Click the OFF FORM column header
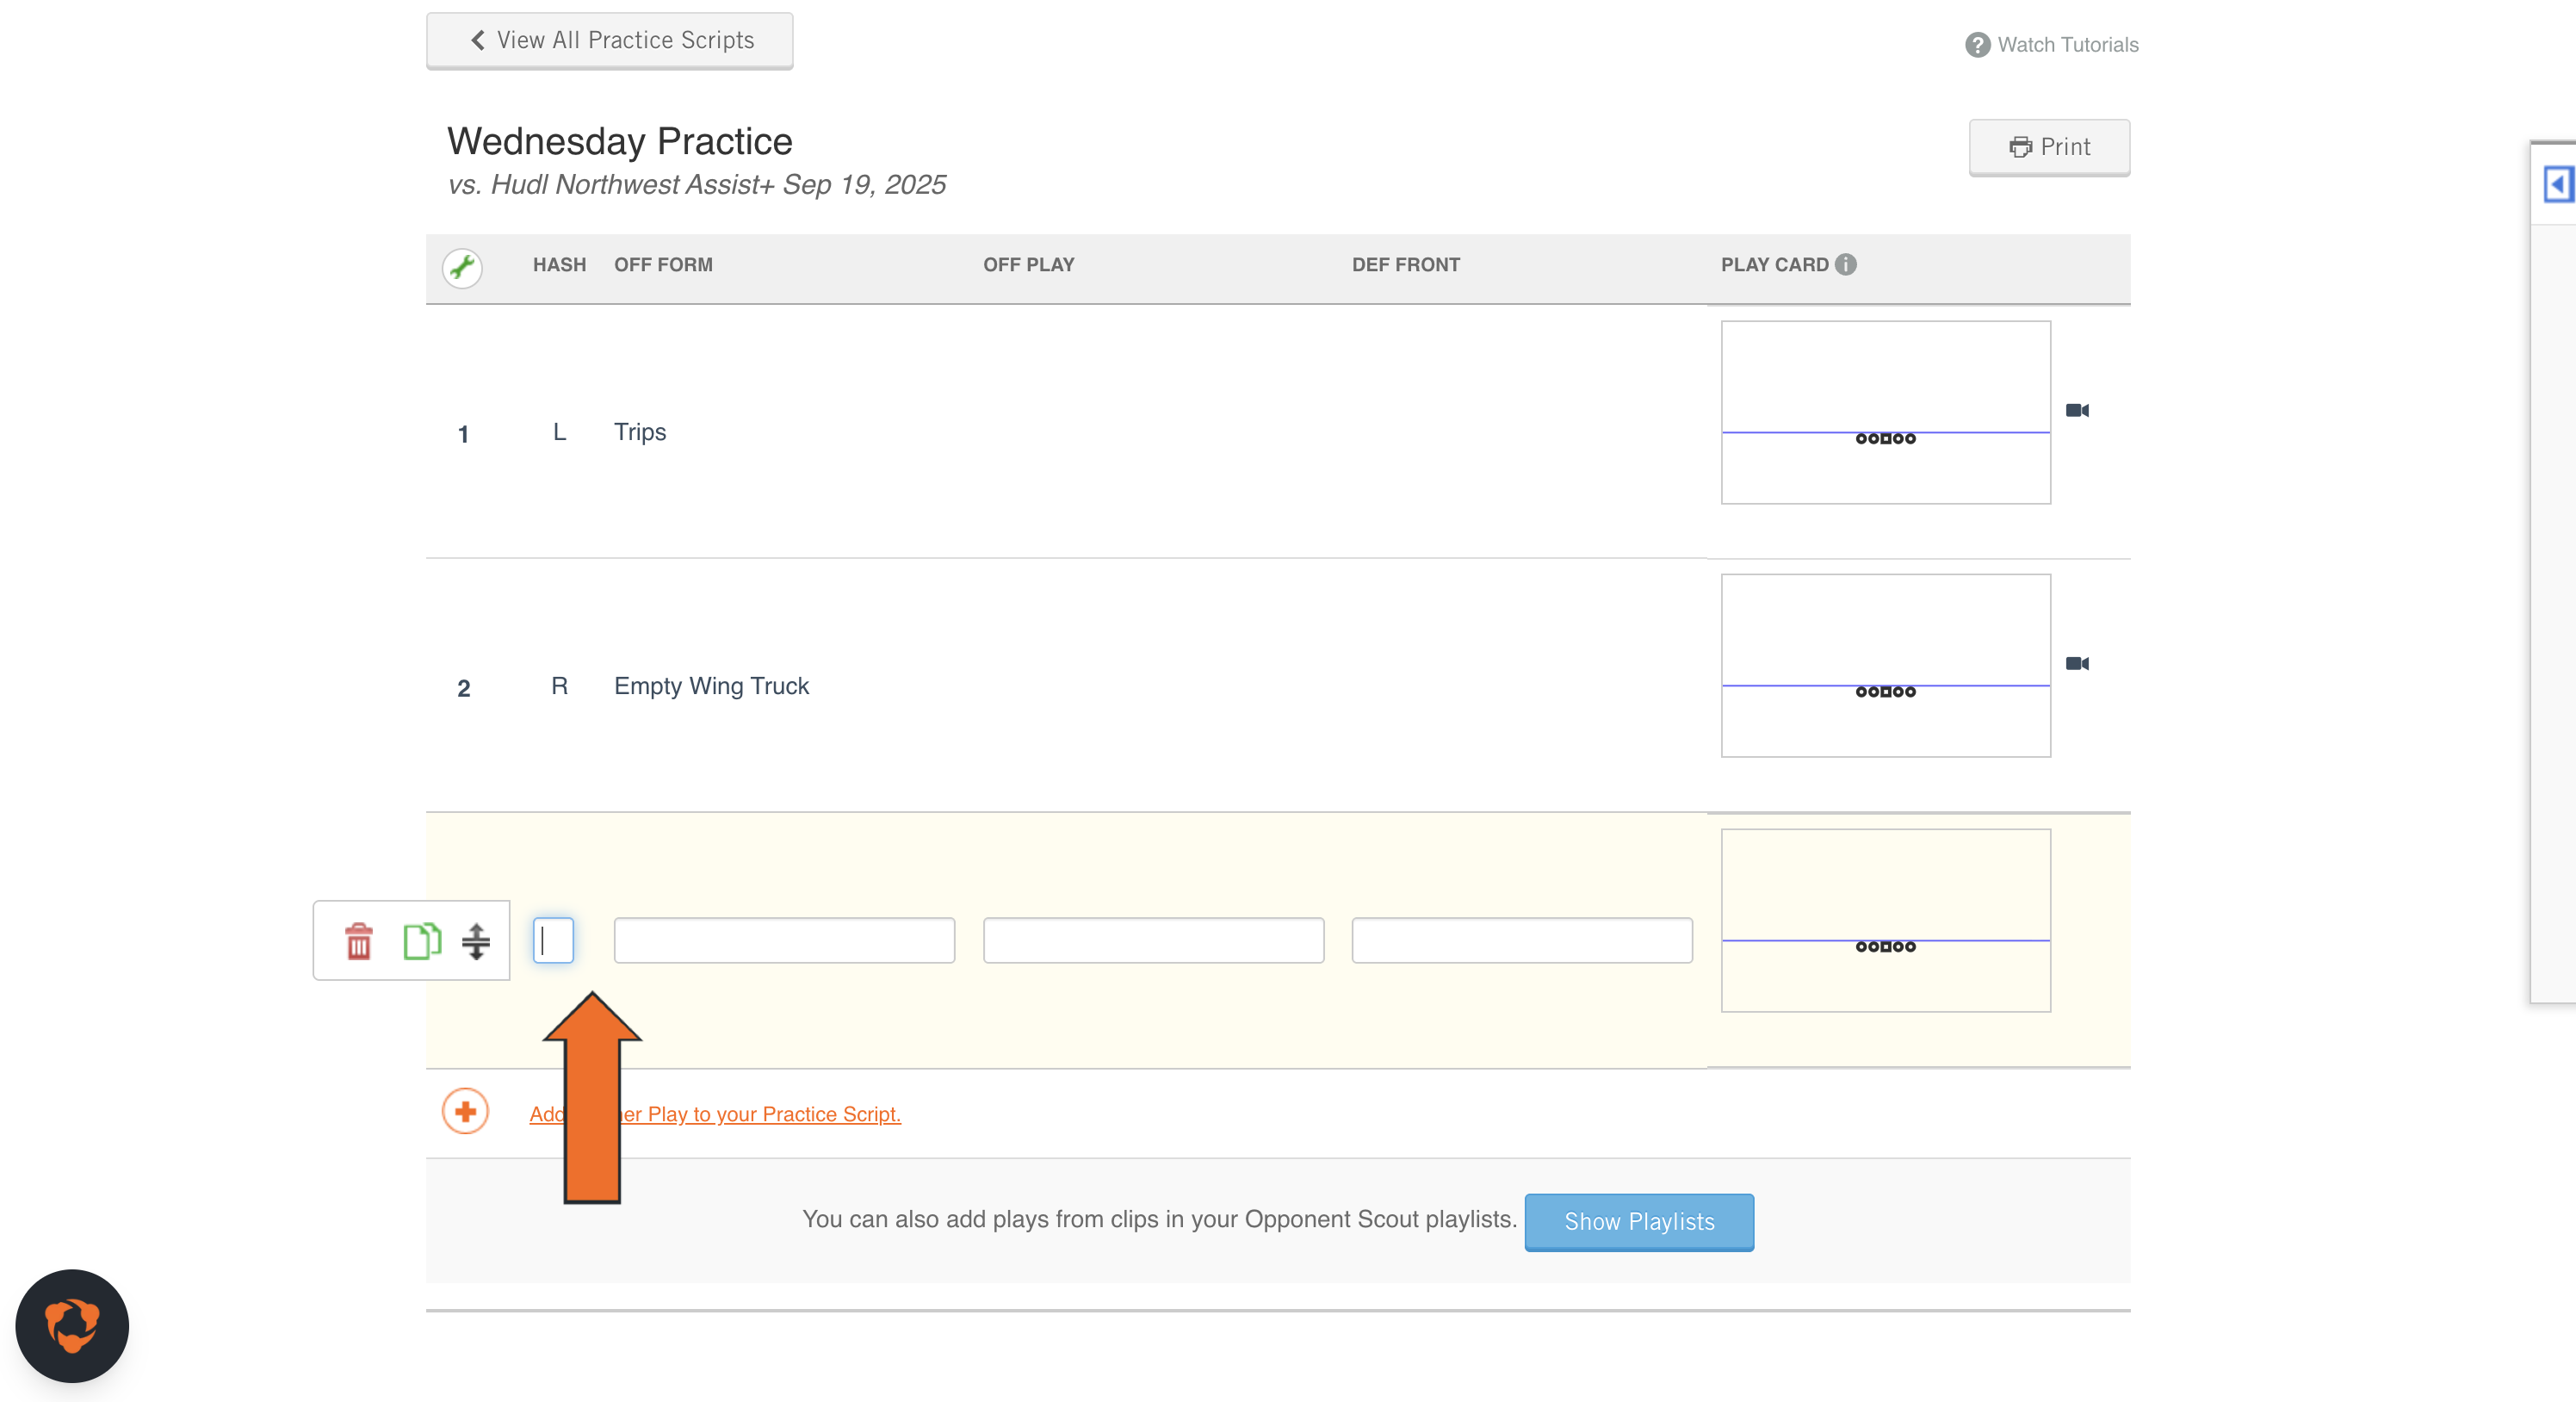The height and width of the screenshot is (1402, 2576). coord(663,265)
